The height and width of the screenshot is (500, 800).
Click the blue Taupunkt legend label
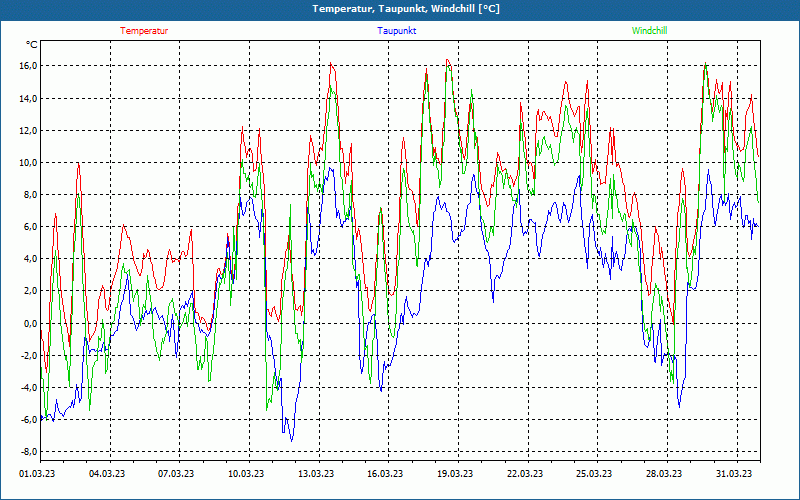396,31
